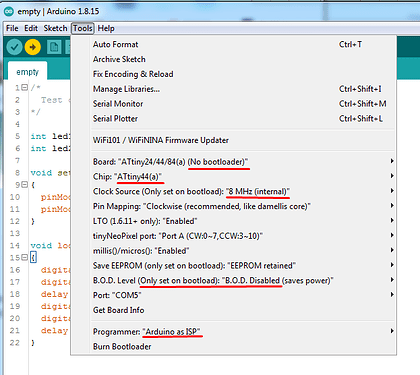Image resolution: width=420 pixels, height=375 pixels.
Task: Expand the Board ATtiny24/44/84 submenu
Action: point(233,162)
